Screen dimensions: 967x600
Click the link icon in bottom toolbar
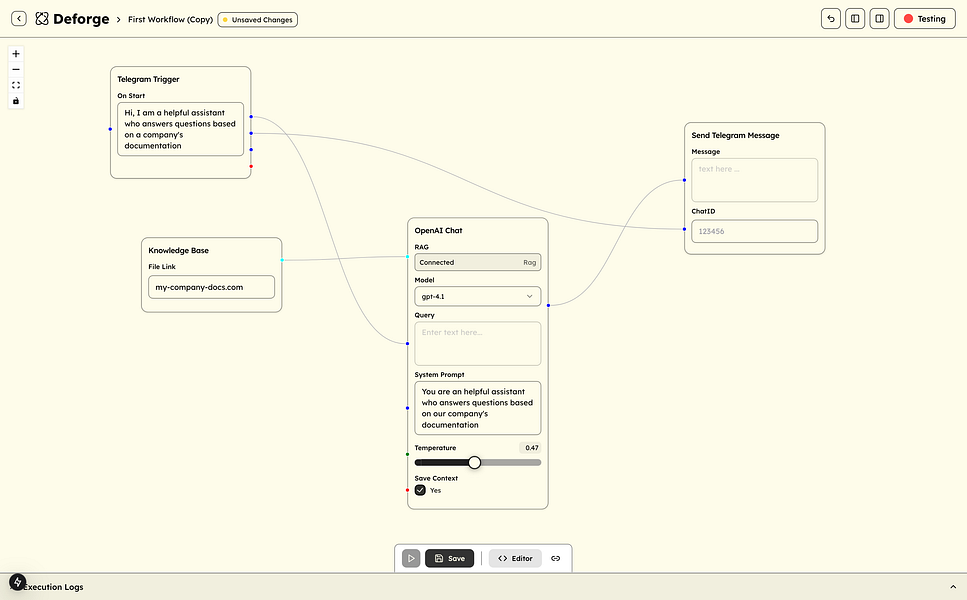[556, 558]
